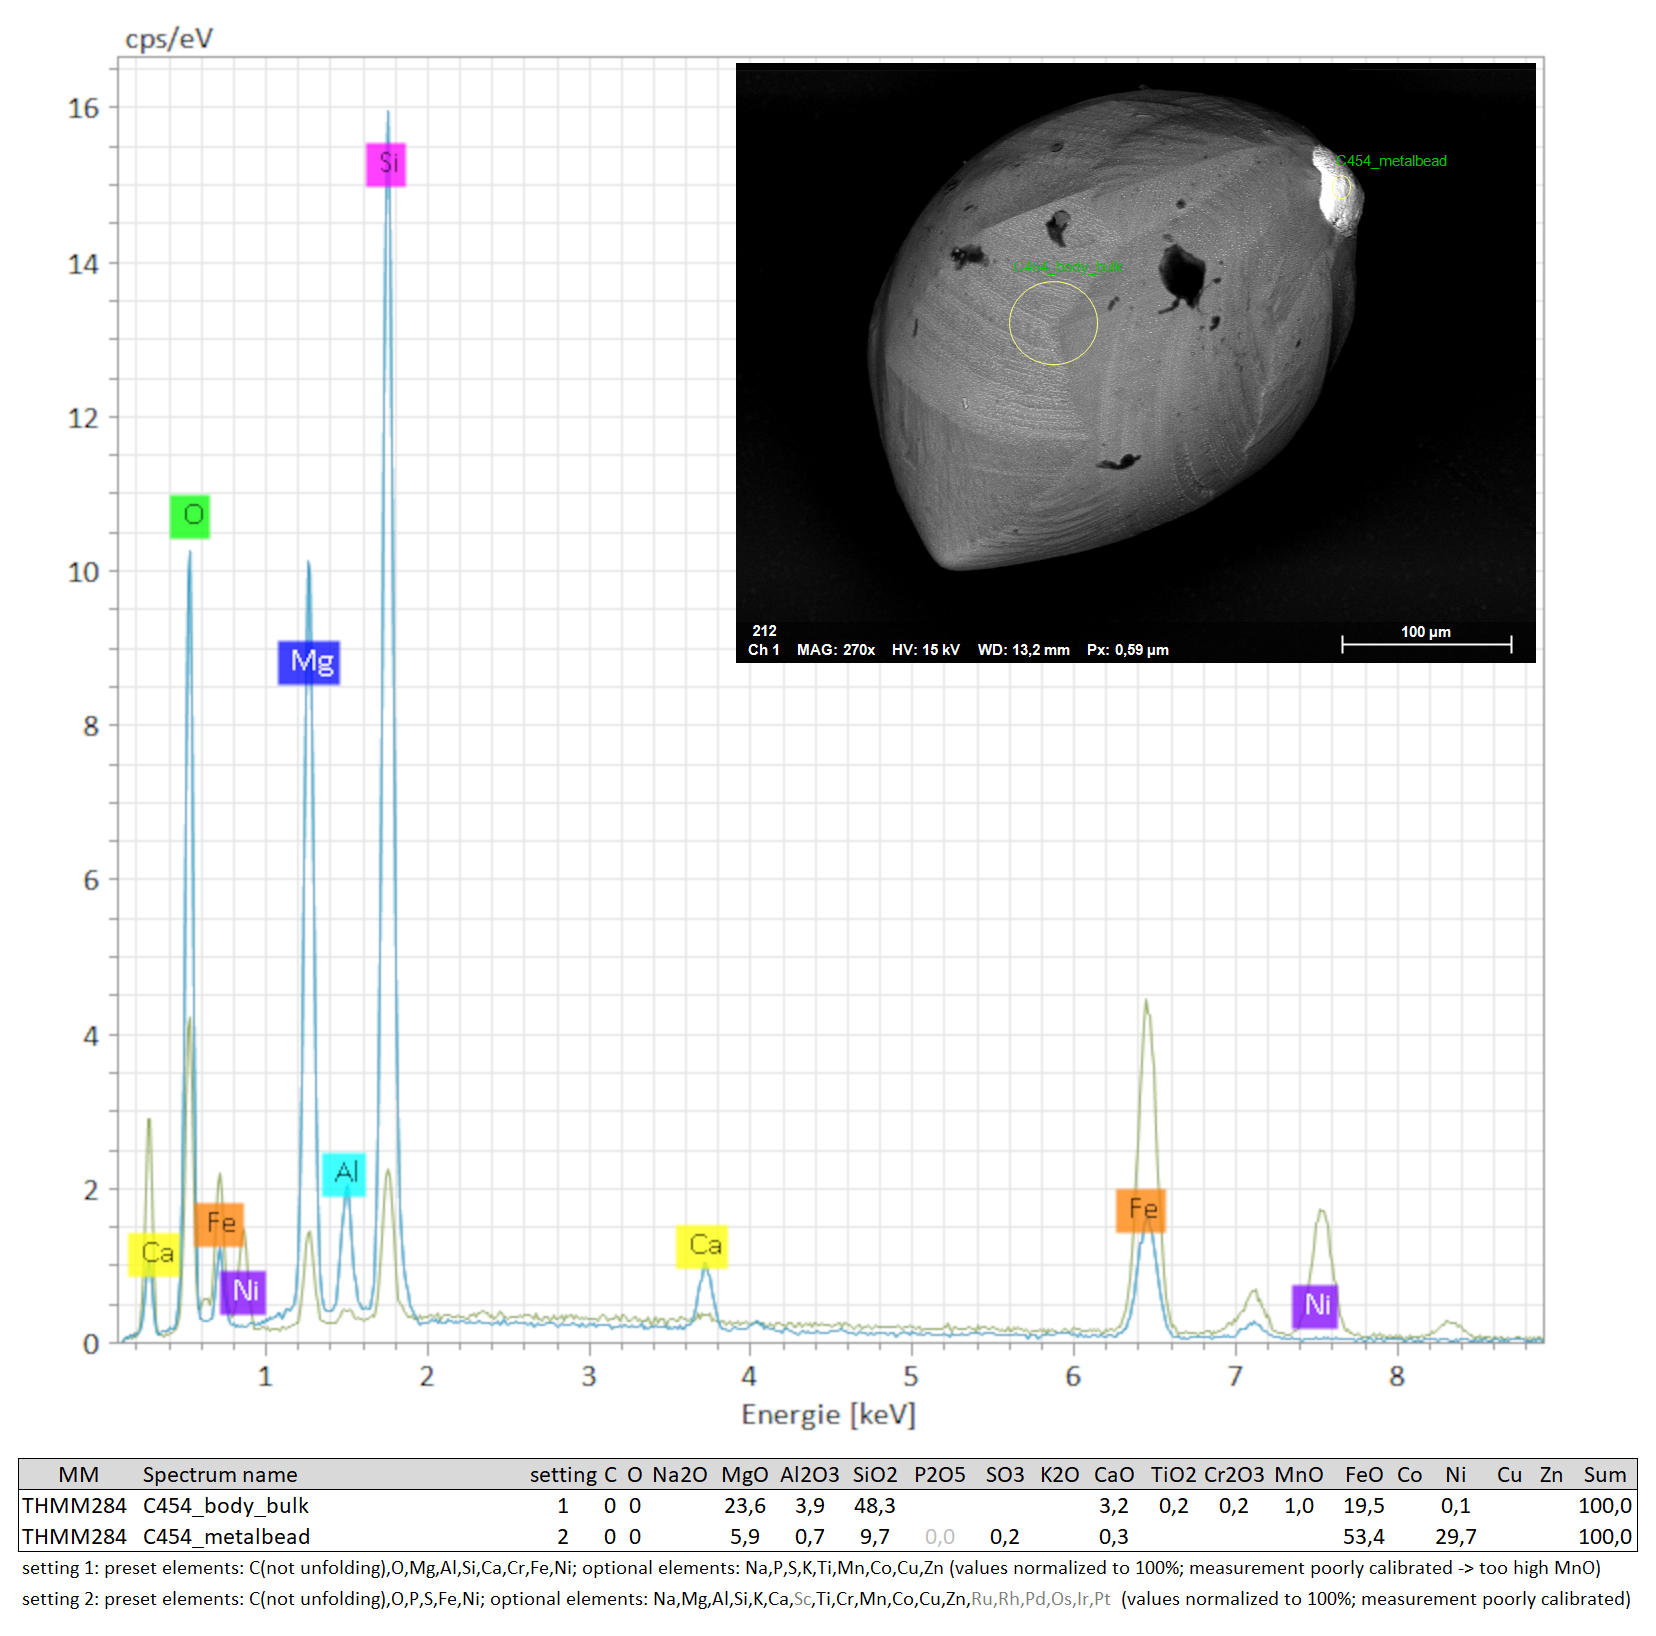The image size is (1656, 1636).
Task: Click the C454_metalbead annotation in SEM image
Action: 1392,161
